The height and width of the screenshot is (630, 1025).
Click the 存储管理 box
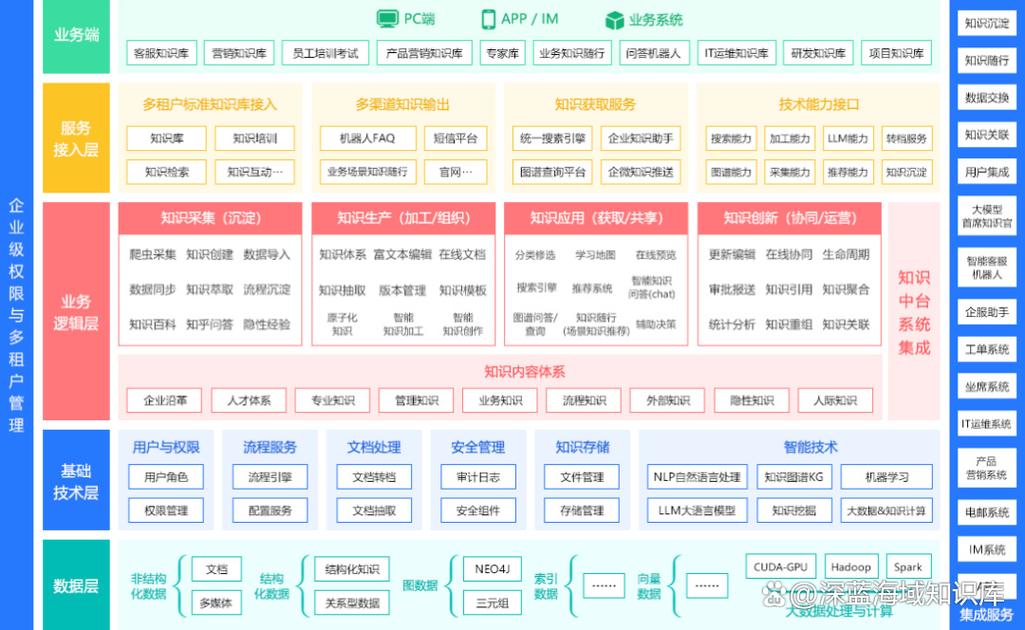coord(582,510)
